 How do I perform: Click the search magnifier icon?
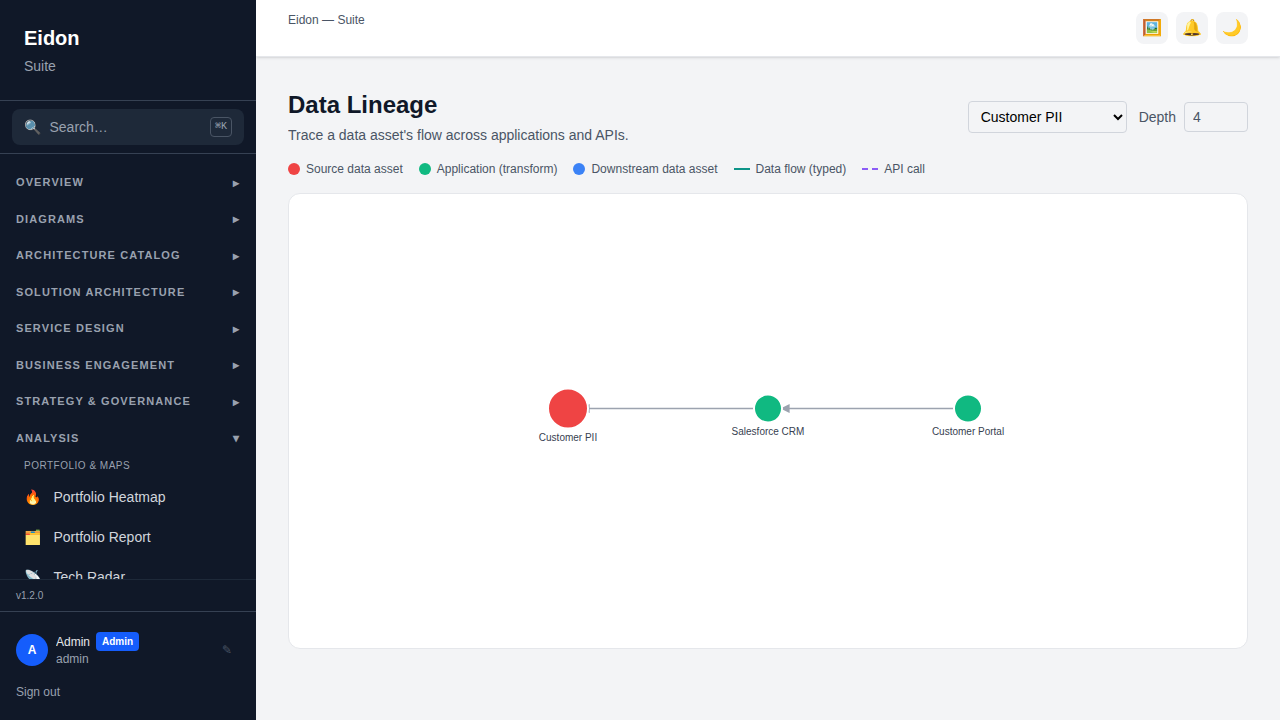32,127
